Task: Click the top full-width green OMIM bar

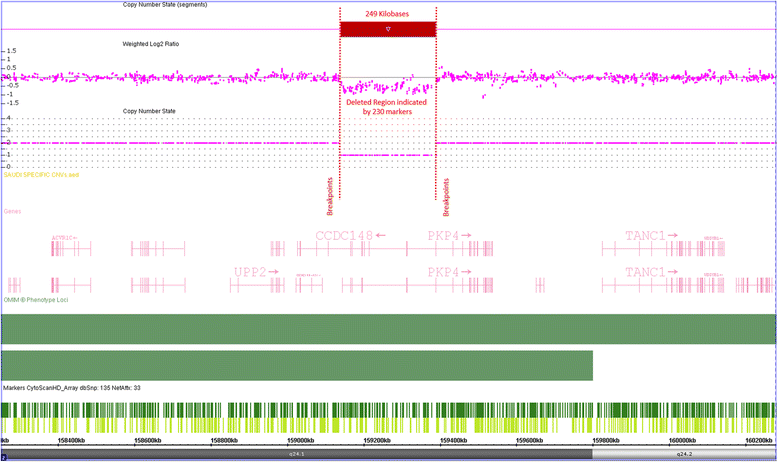Action: coord(388,328)
